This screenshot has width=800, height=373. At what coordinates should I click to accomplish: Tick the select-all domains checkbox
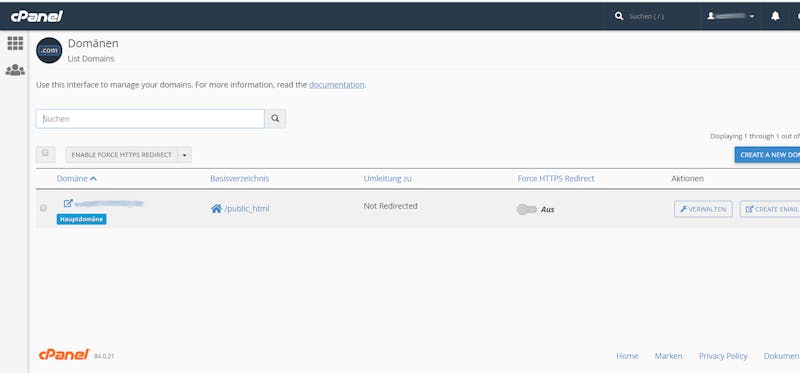point(45,153)
